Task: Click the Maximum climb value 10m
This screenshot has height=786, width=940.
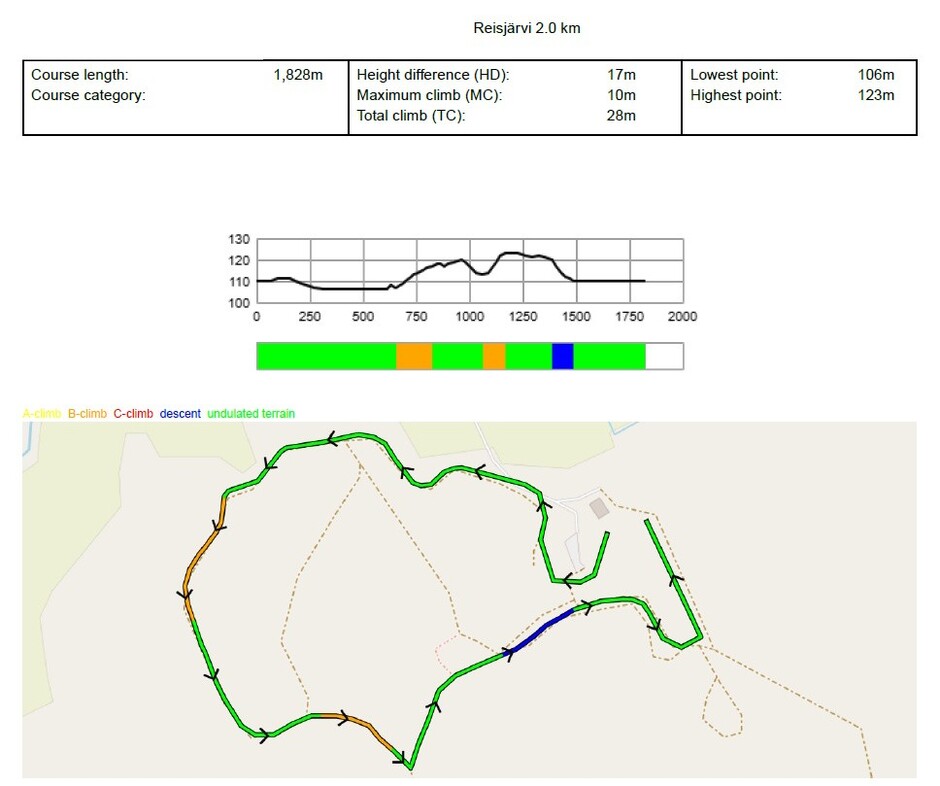Action: pyautogui.click(x=621, y=96)
